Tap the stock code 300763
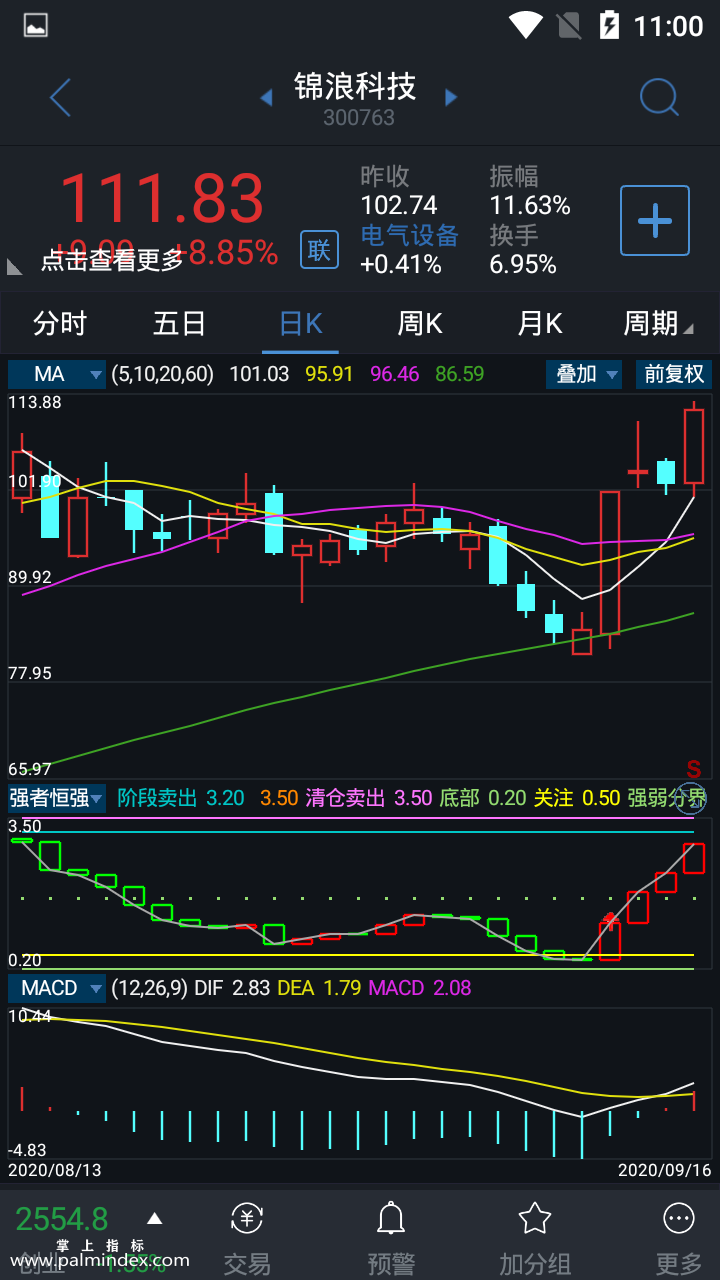The width and height of the screenshot is (720, 1280). click(359, 117)
